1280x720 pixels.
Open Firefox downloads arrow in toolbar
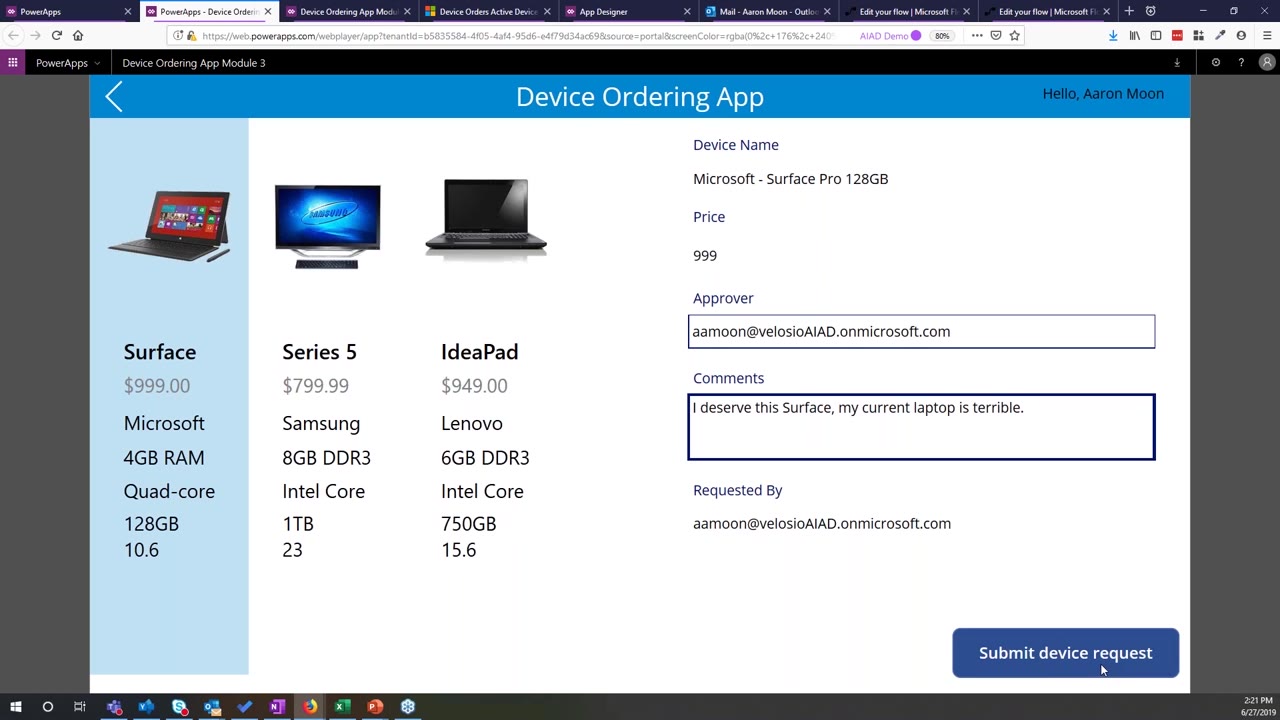tap(1113, 36)
